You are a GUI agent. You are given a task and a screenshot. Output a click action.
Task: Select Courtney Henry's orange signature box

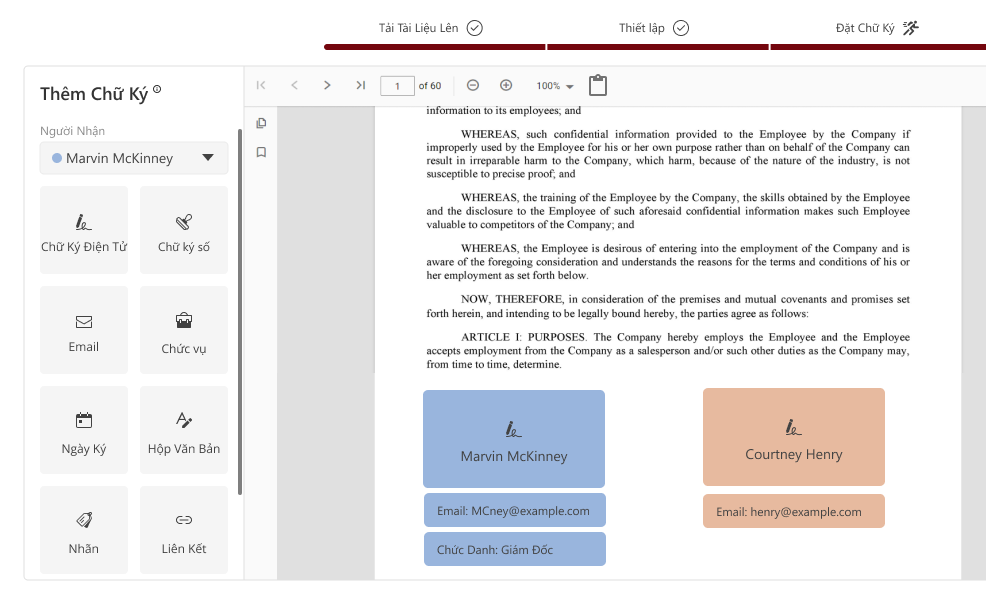[x=794, y=438]
